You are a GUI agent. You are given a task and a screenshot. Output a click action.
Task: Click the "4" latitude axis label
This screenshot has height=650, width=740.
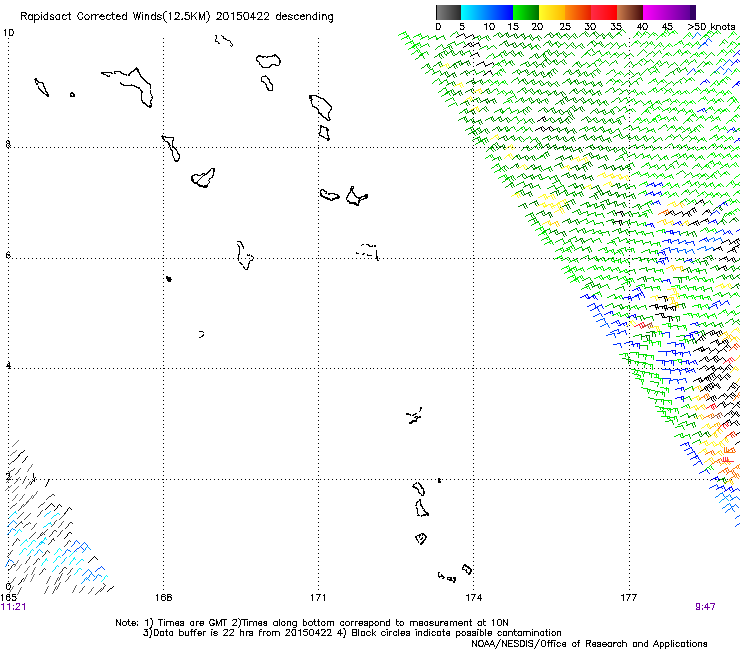[x=8, y=366]
